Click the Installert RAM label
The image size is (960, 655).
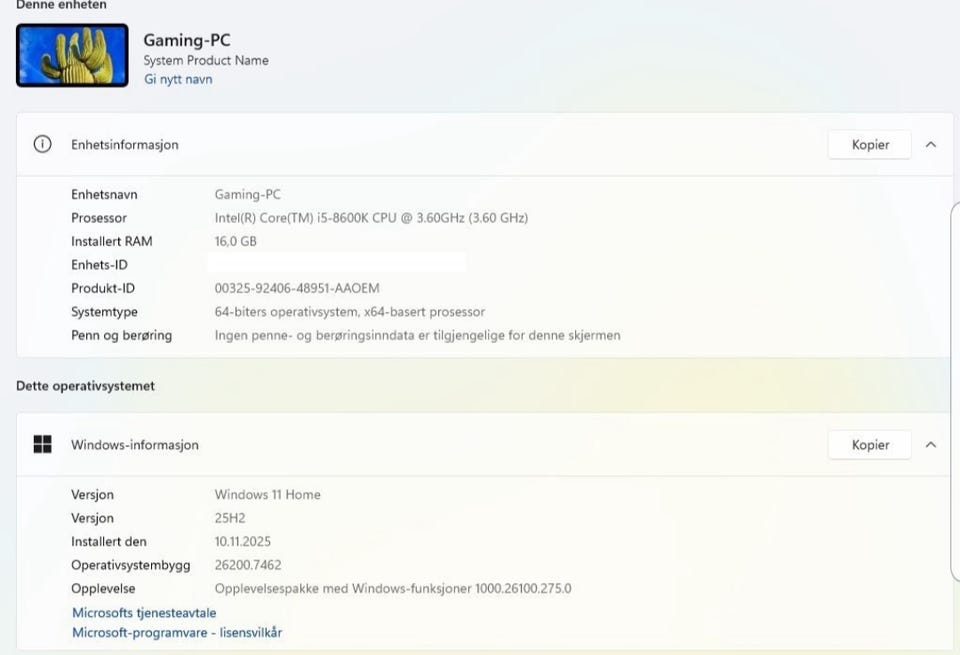[111, 241]
